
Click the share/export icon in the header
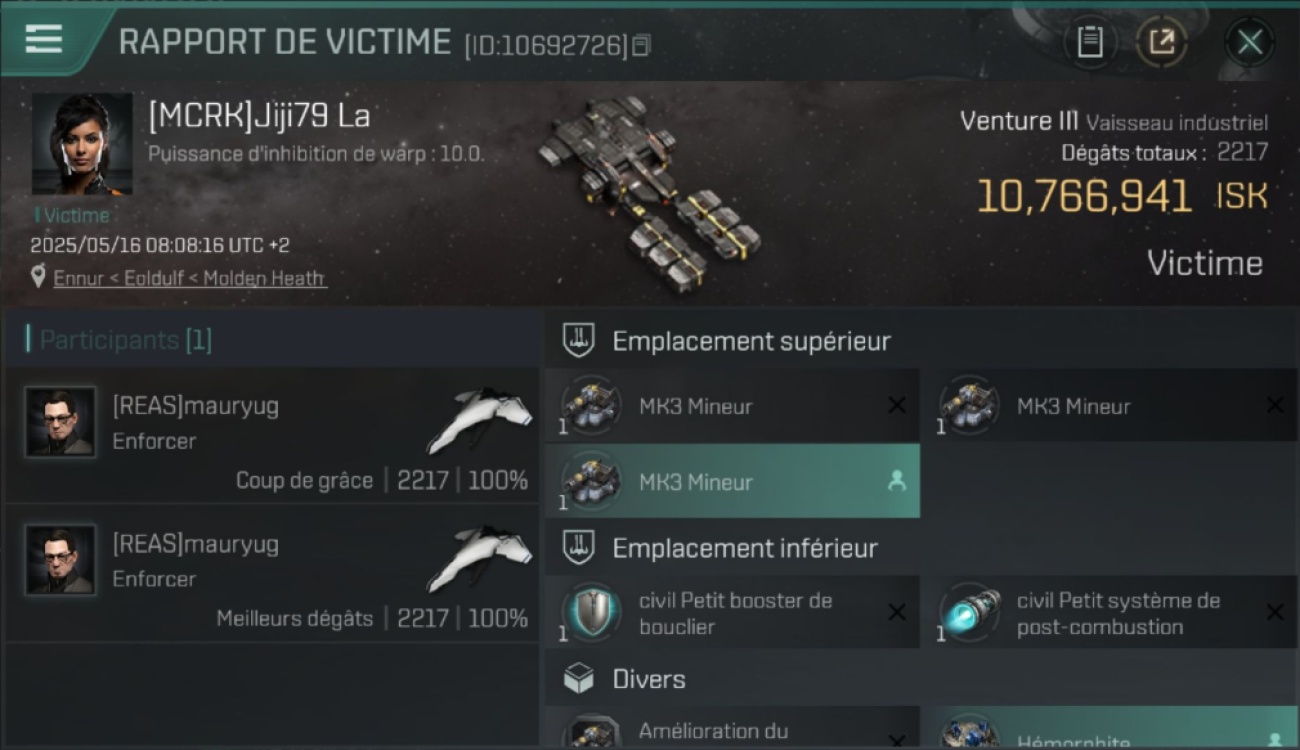click(1161, 42)
